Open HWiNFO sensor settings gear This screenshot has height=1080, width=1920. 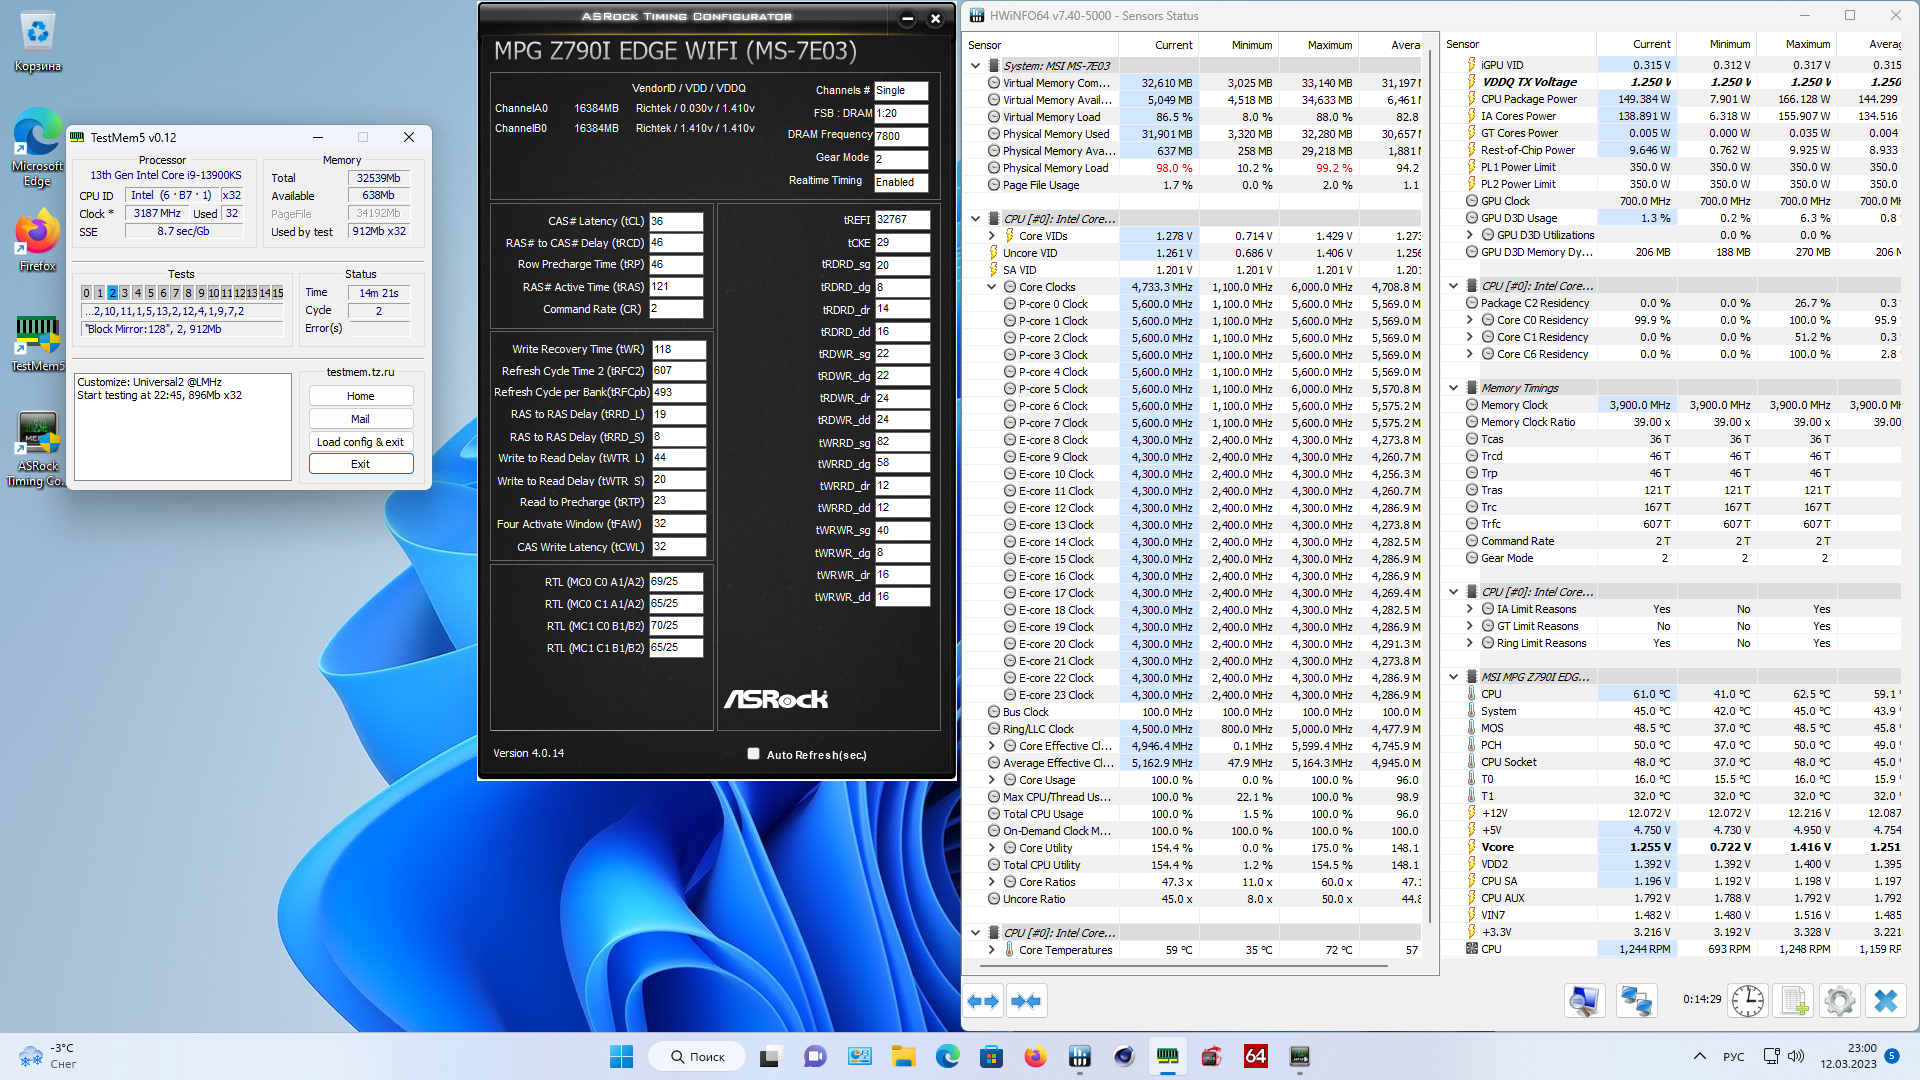[1839, 1001]
